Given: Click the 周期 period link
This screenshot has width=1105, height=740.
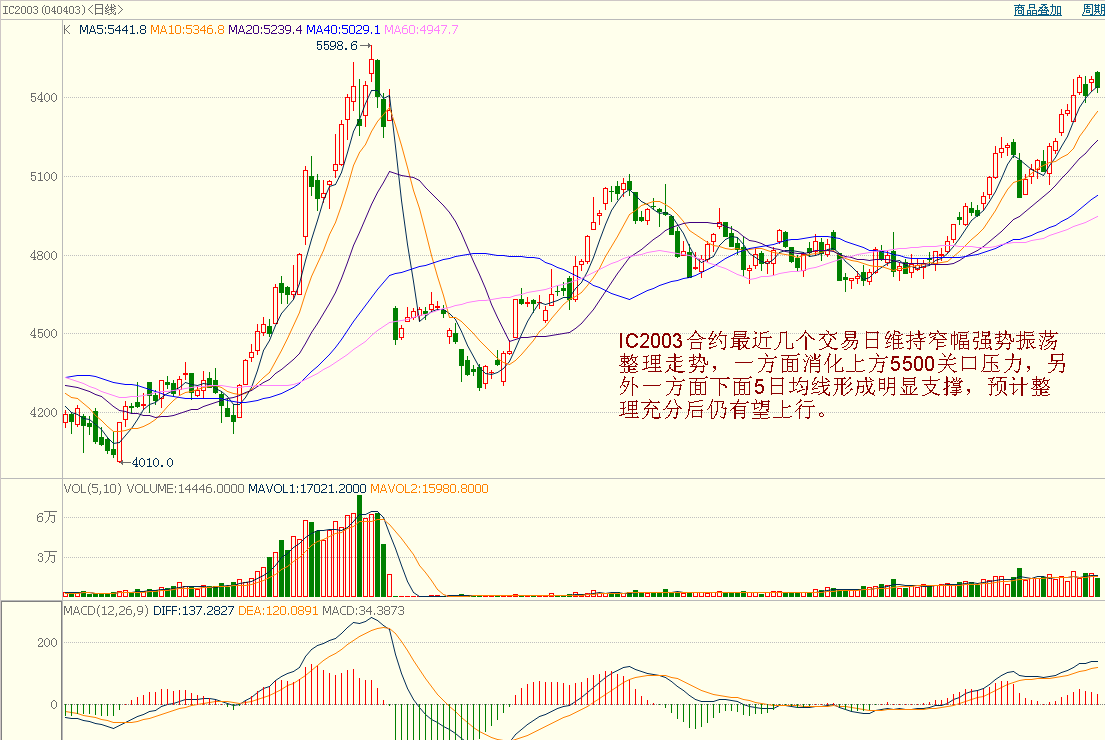Looking at the screenshot, I should (1092, 10).
